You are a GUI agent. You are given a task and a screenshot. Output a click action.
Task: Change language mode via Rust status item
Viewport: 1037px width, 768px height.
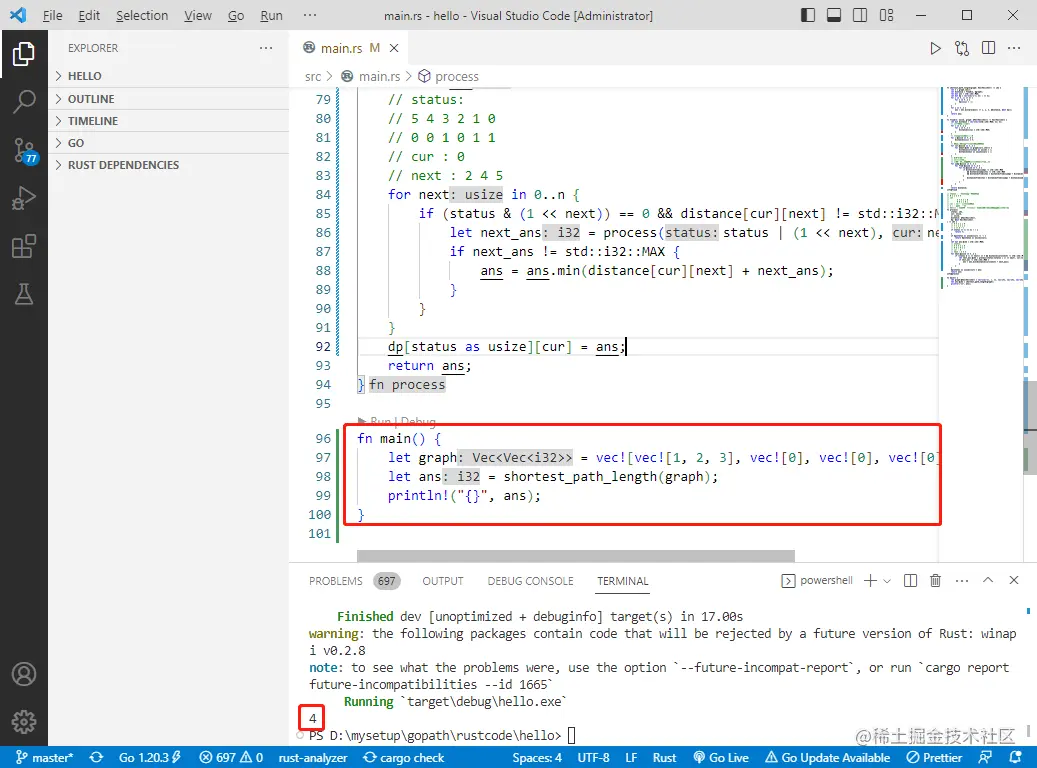pyautogui.click(x=664, y=757)
